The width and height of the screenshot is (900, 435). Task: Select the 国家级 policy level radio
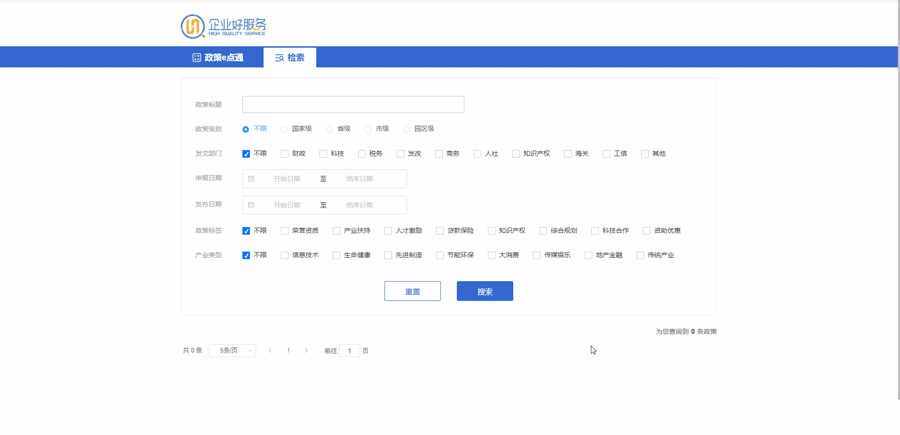tap(284, 129)
